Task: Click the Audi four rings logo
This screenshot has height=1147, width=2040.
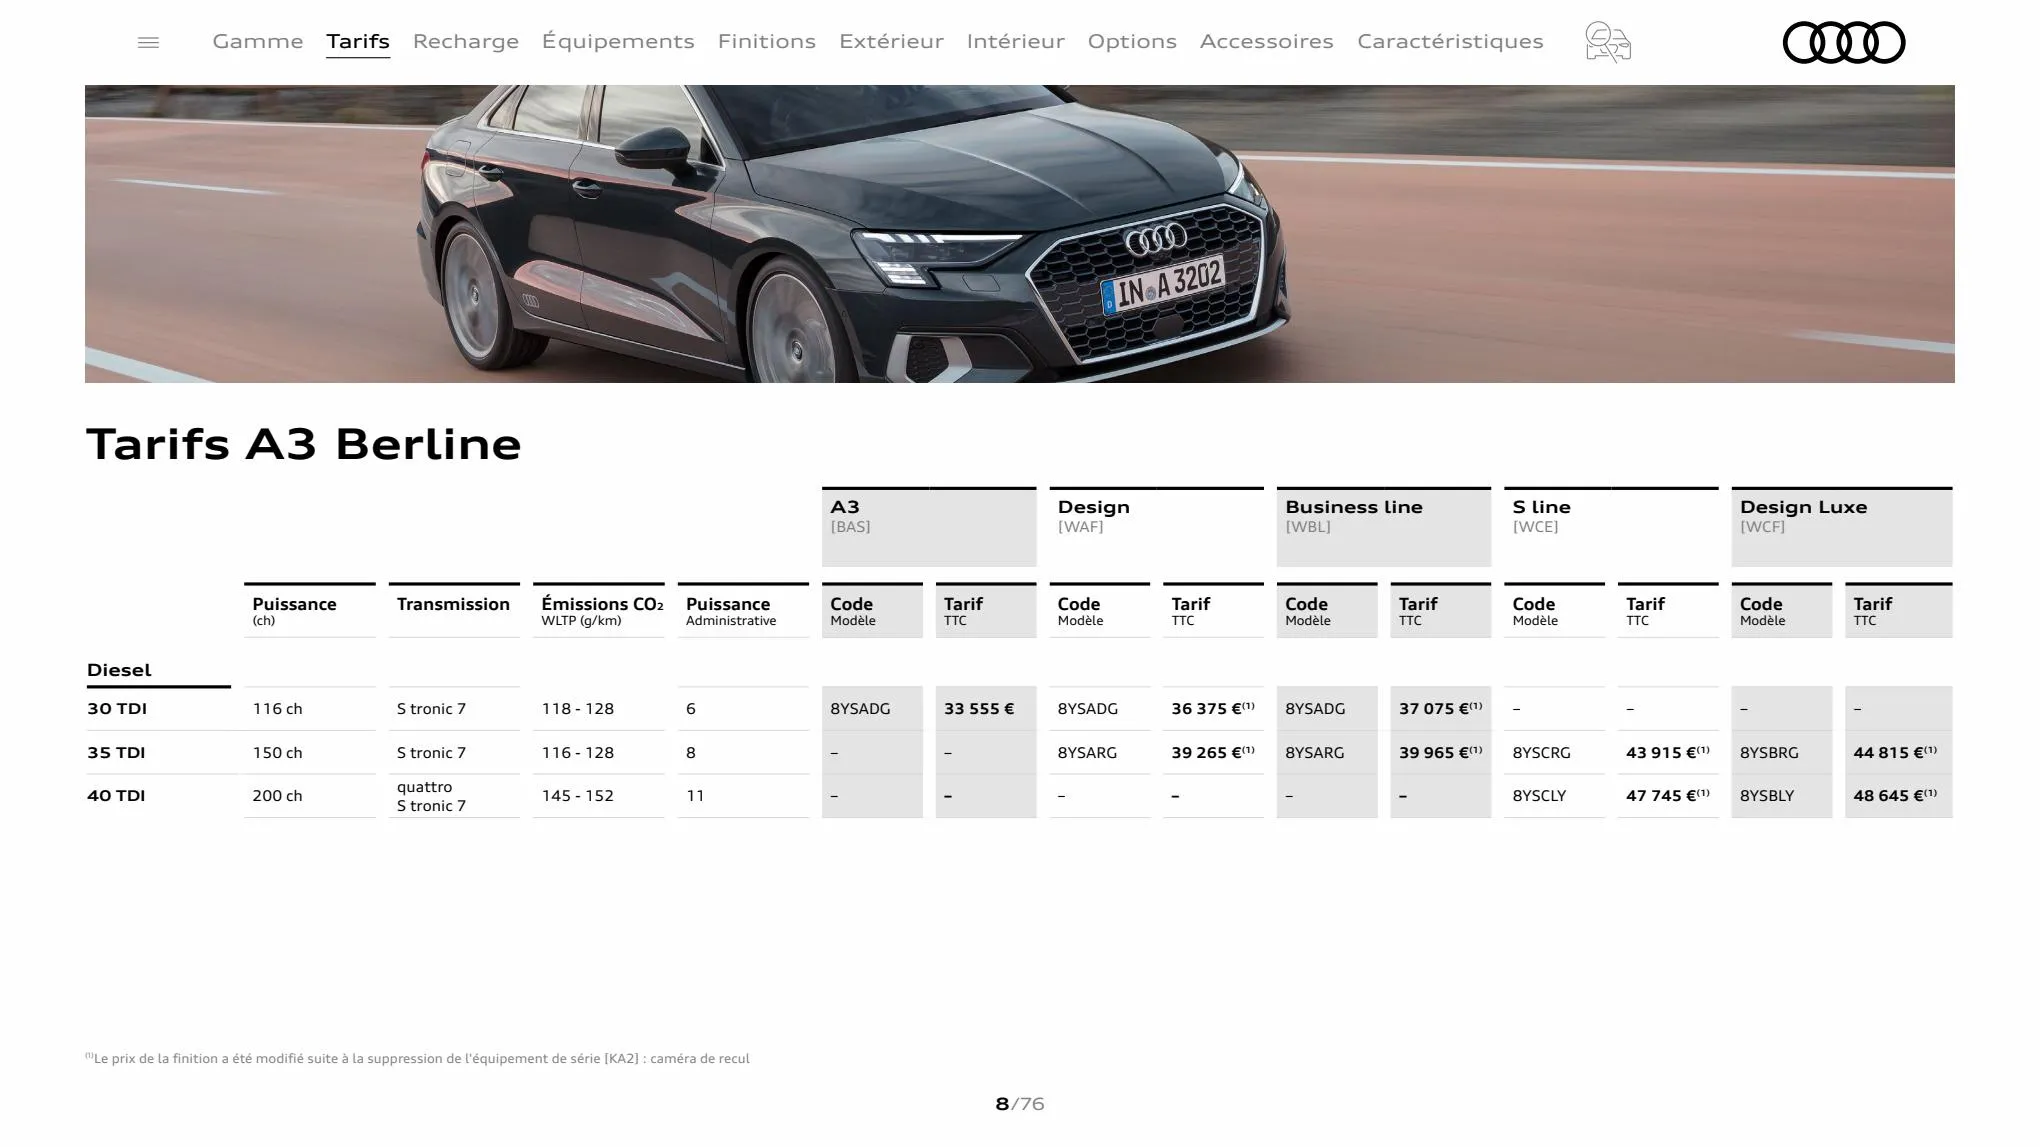Action: click(1844, 42)
